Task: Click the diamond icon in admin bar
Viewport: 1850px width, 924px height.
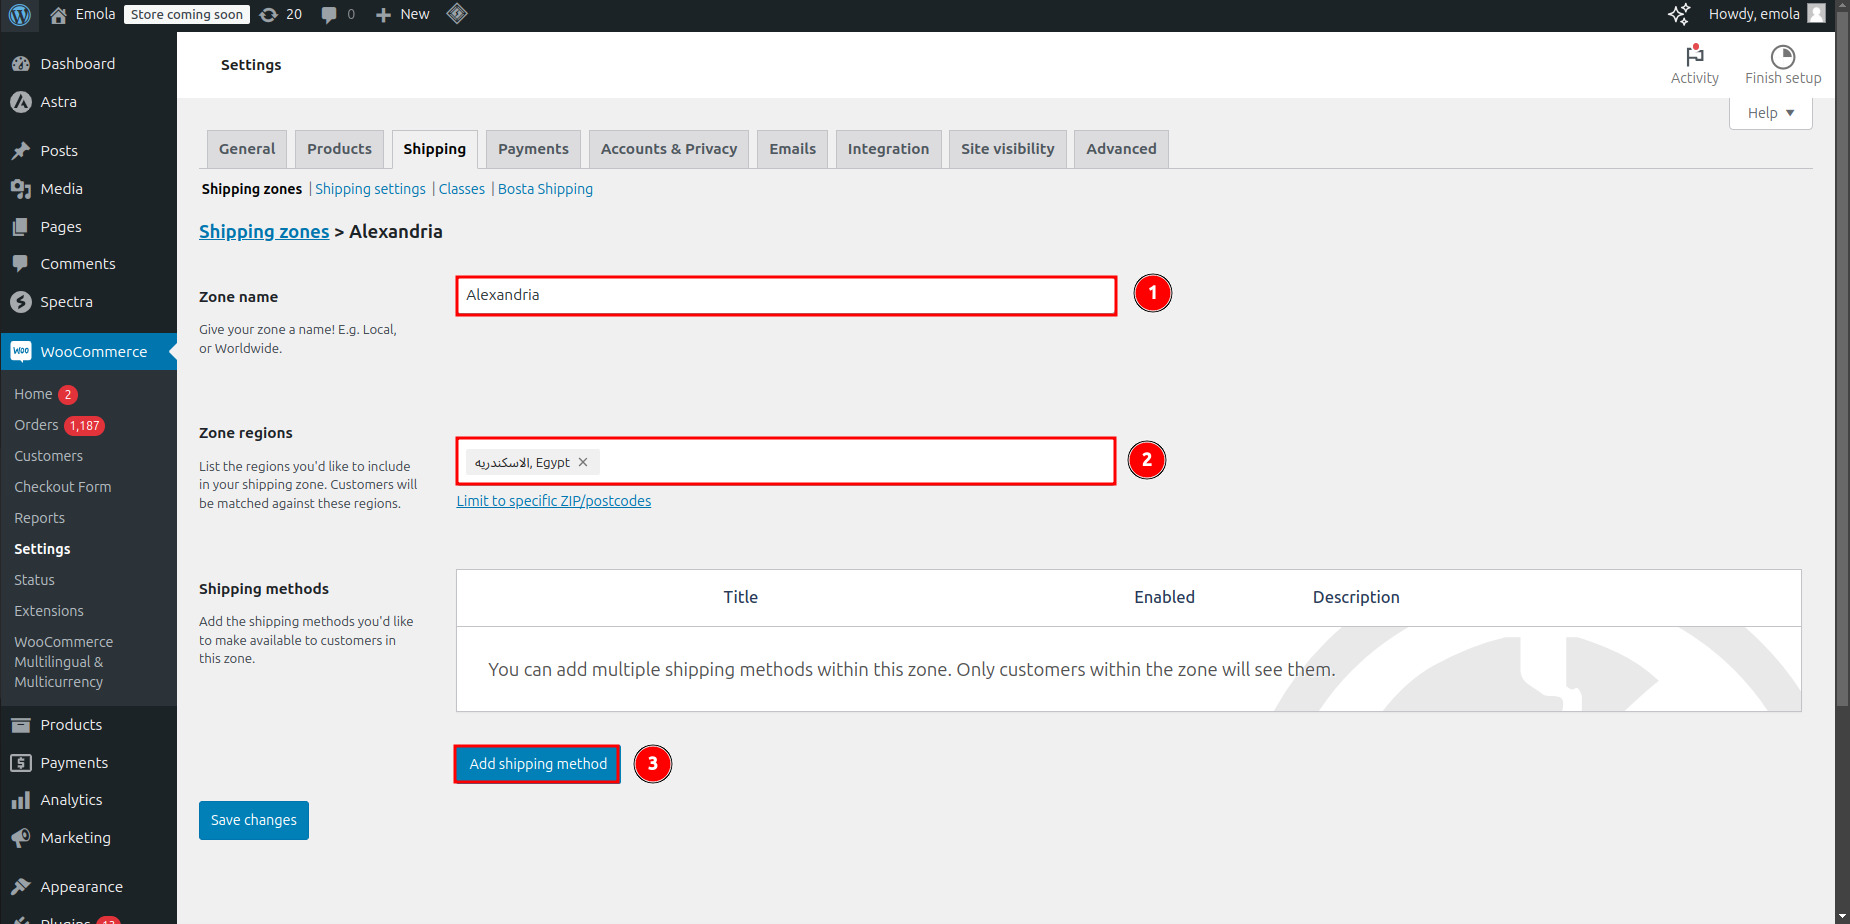Action: pyautogui.click(x=457, y=14)
